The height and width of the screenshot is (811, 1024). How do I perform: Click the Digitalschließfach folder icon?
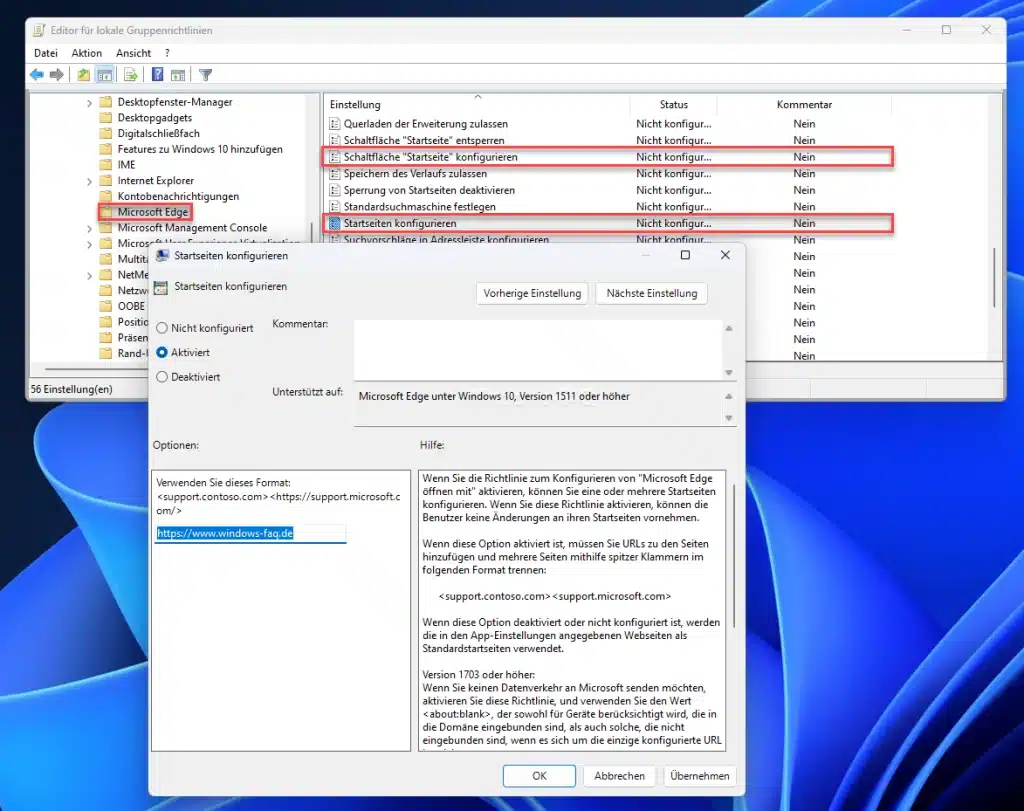click(x=106, y=133)
